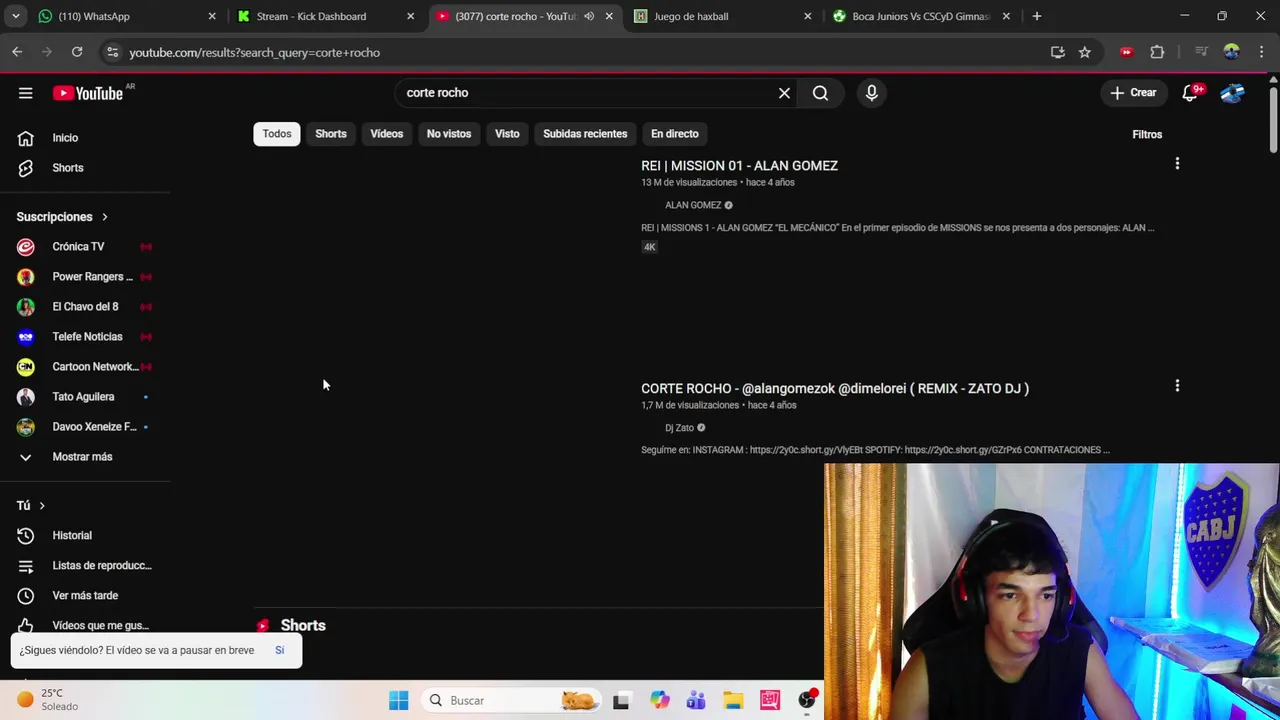Click the Crear button
Image resolution: width=1280 pixels, height=720 pixels.
pos(1133,93)
